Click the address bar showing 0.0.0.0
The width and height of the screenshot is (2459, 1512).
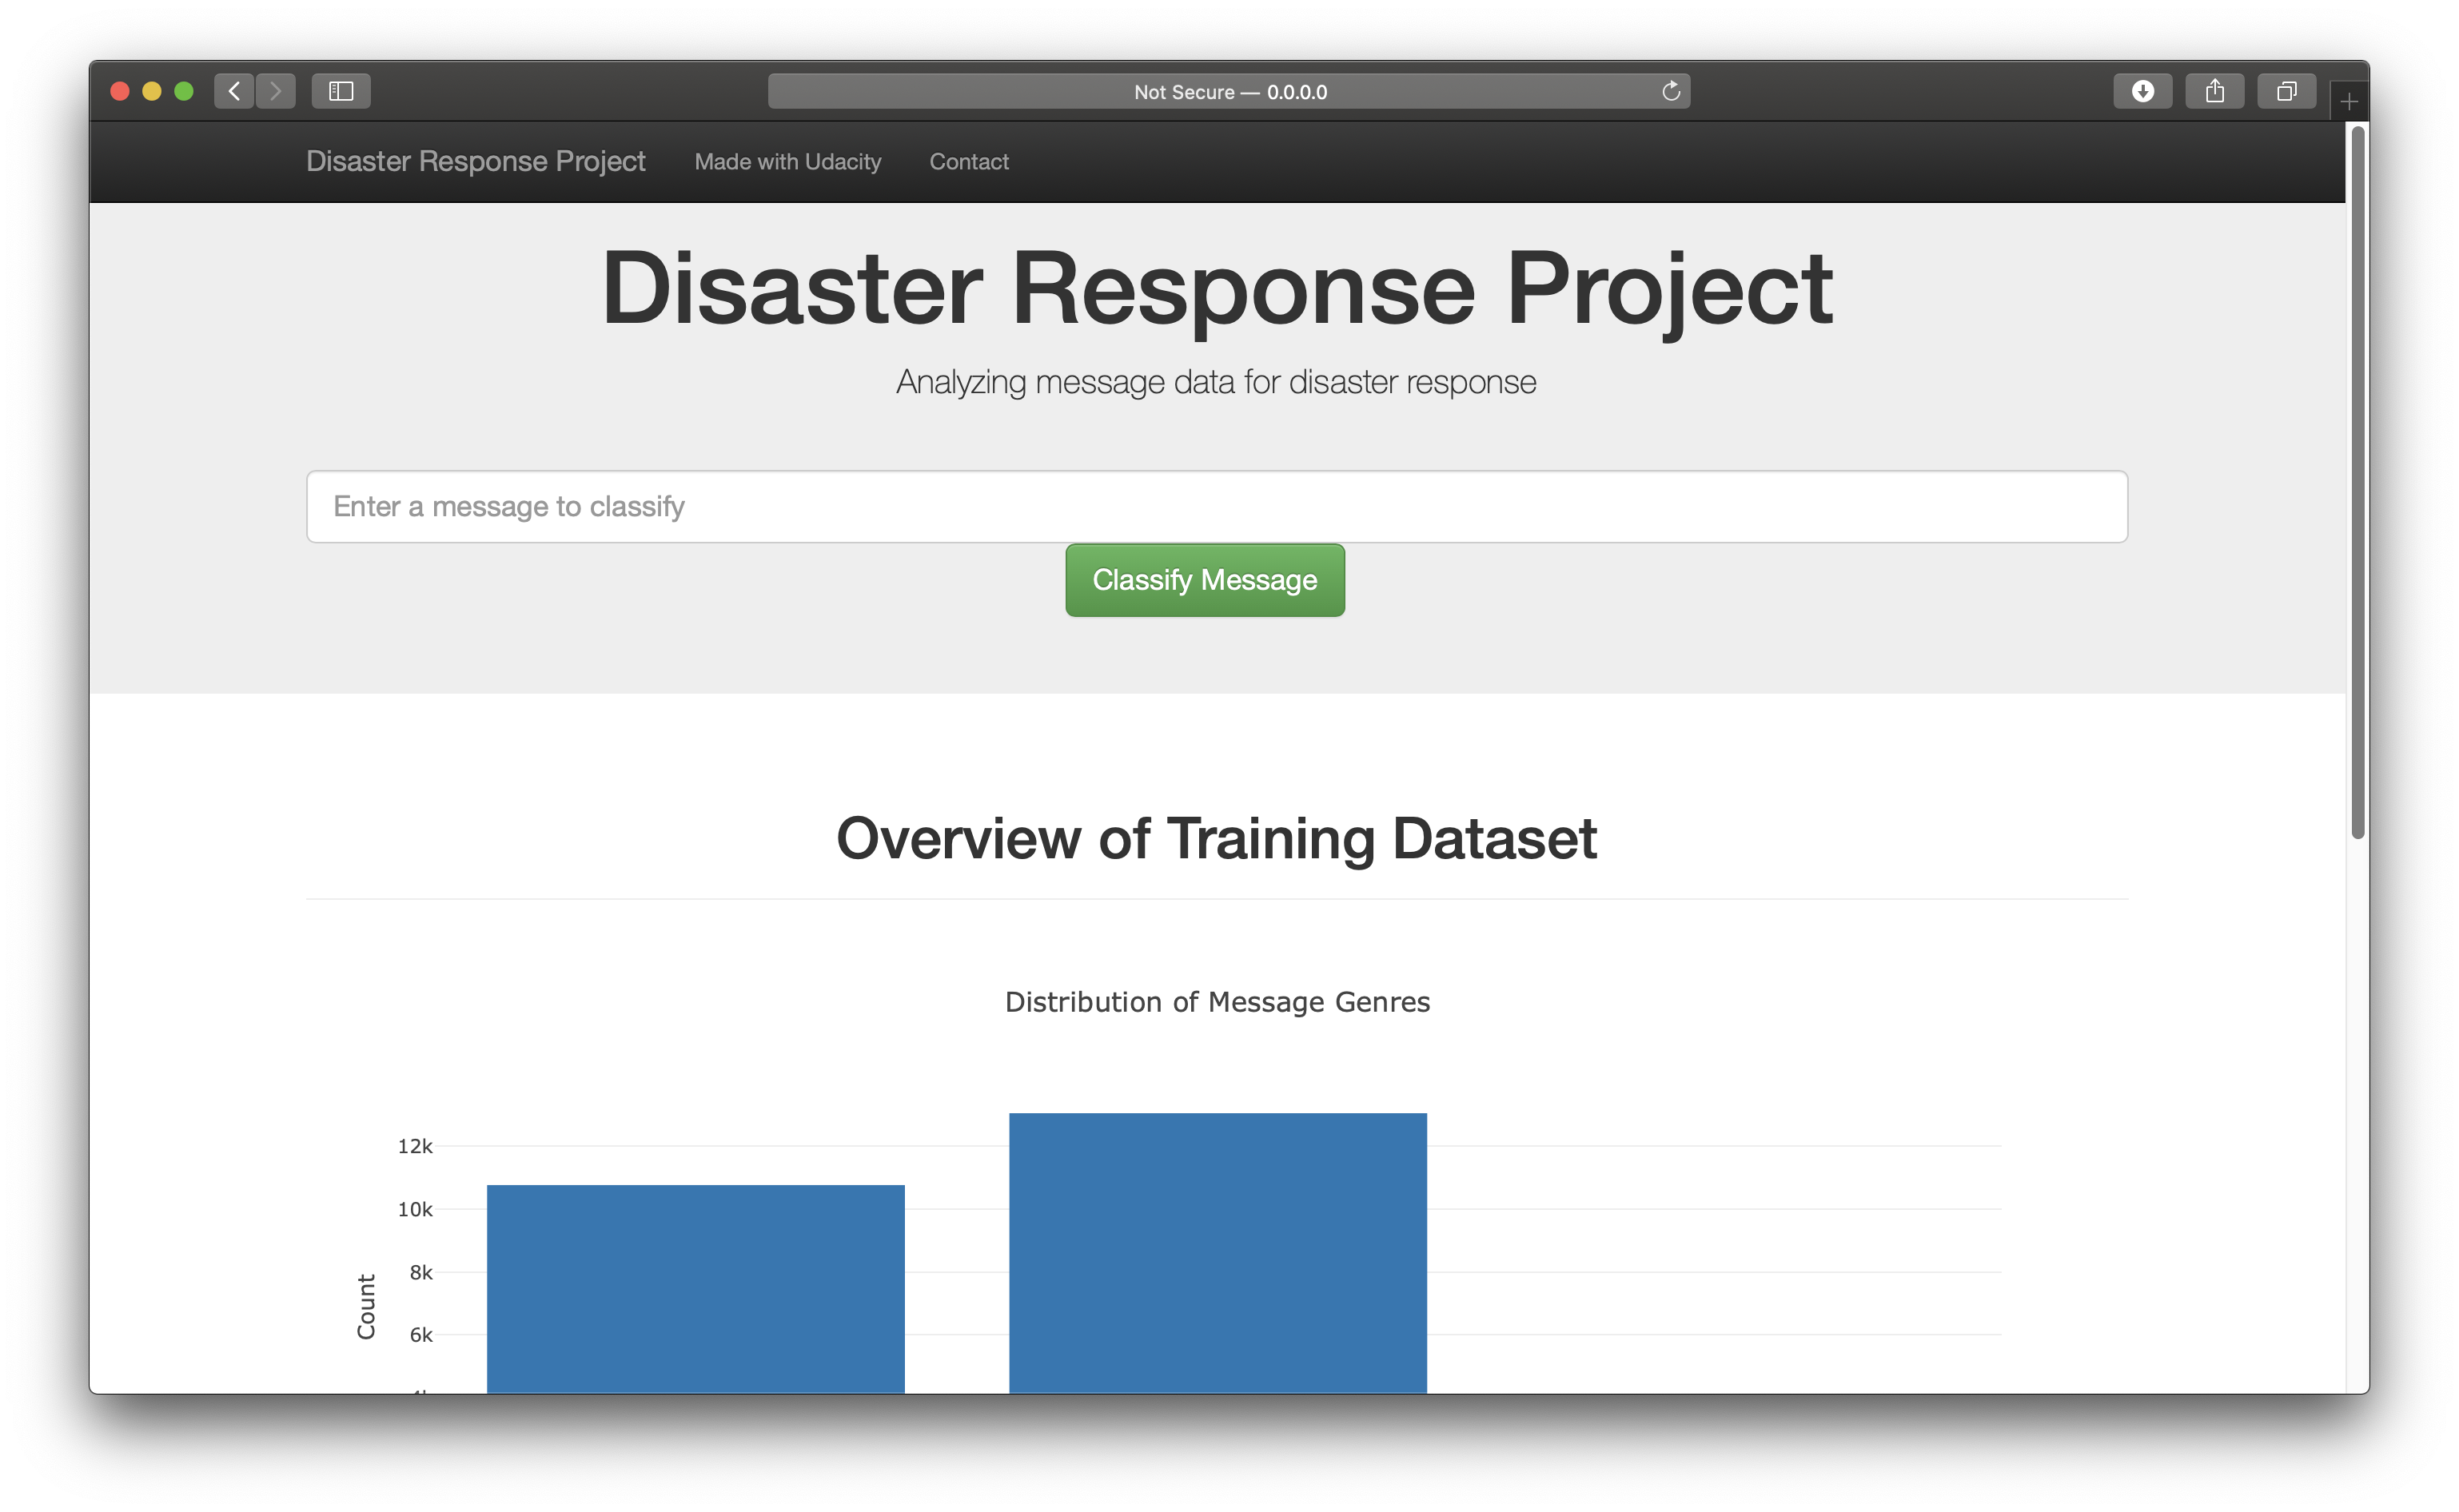(1229, 91)
